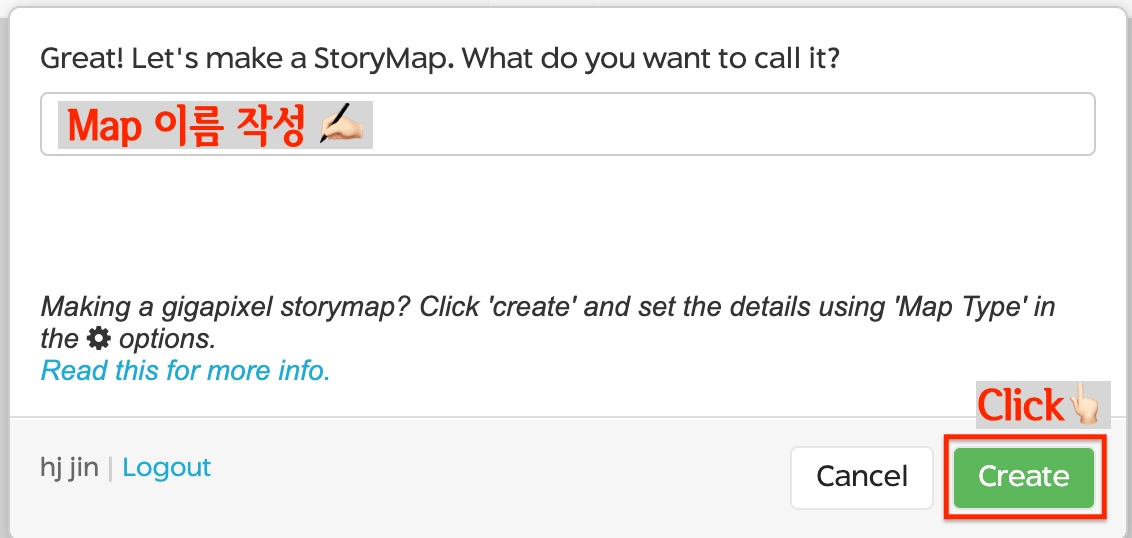Image resolution: width=1132 pixels, height=538 pixels.
Task: Open the "Read this for more info" link
Action: click(185, 371)
